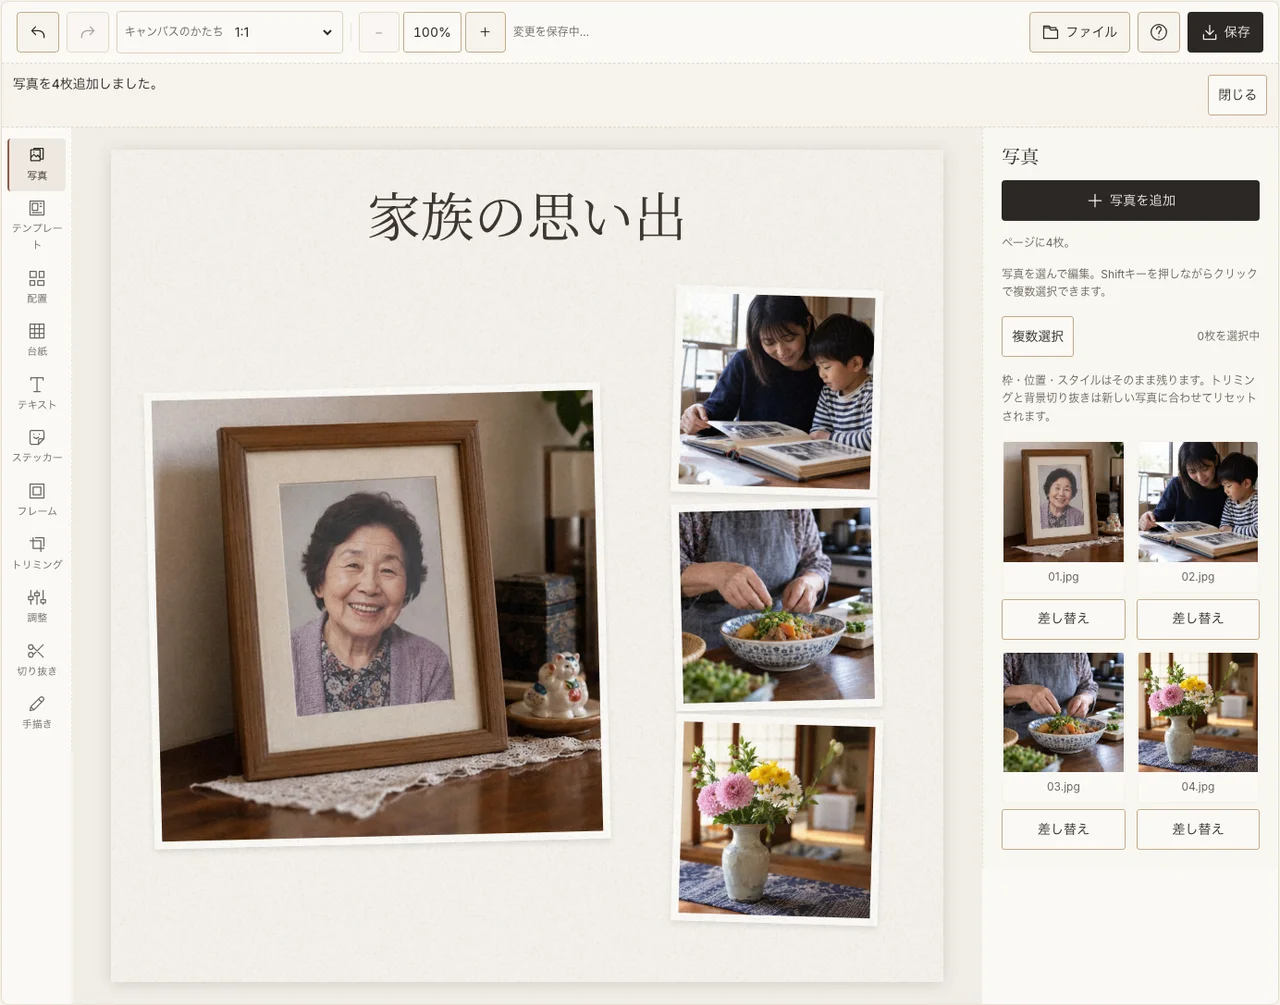Click the redo arrow button
The image size is (1280, 1005).
coord(88,32)
